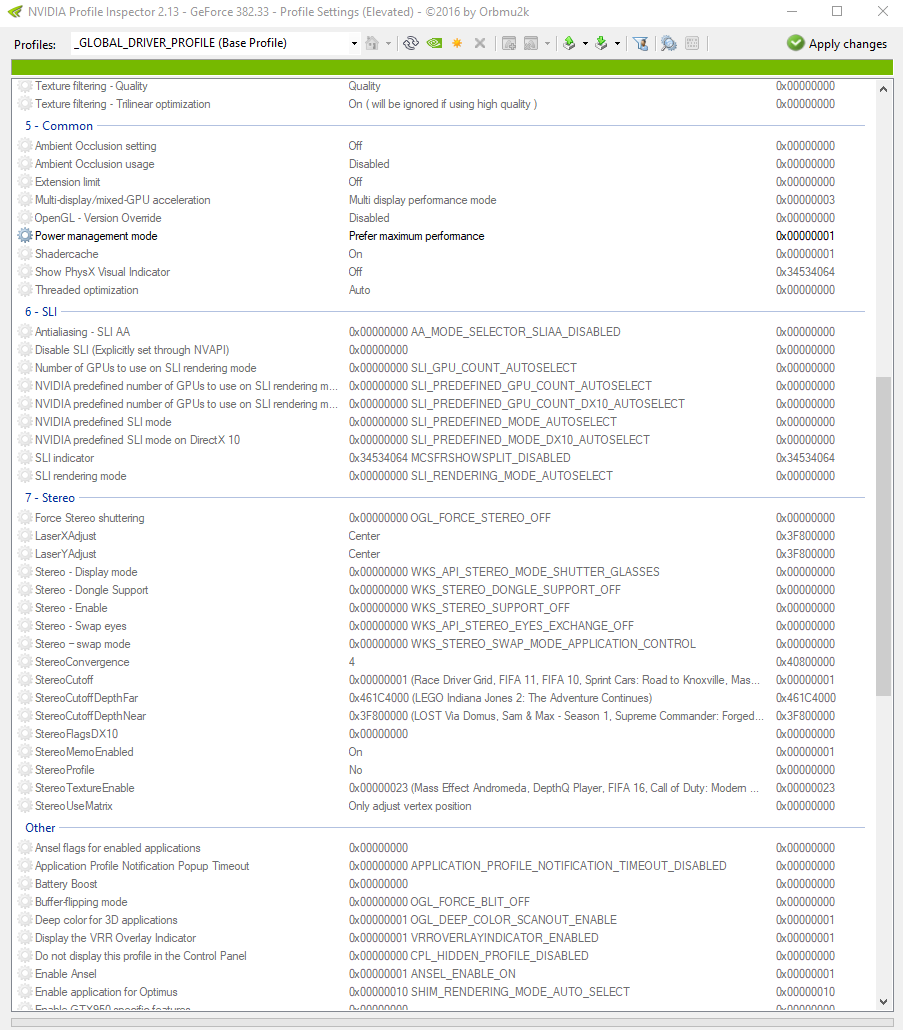
Task: Select the 'Texture filtering - Quality' row
Action: click(x=443, y=86)
